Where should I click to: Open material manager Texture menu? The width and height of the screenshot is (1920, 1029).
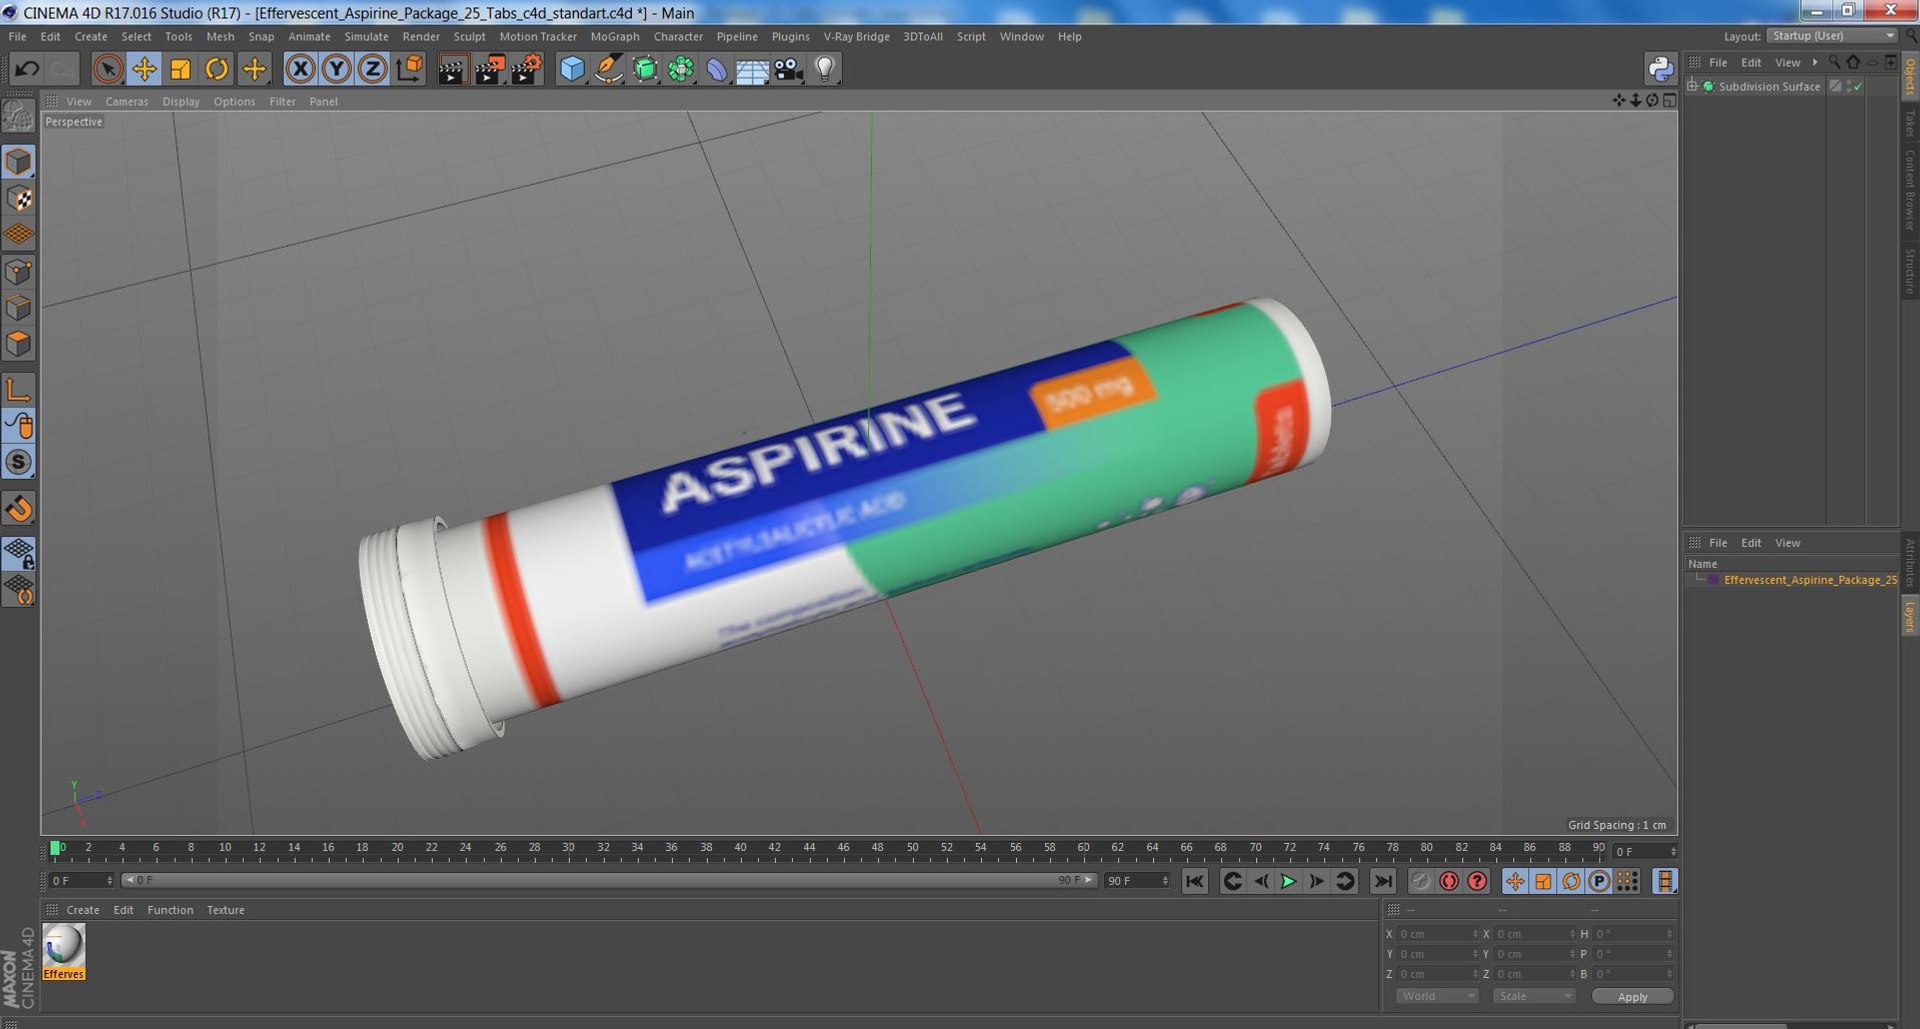[x=225, y=911]
